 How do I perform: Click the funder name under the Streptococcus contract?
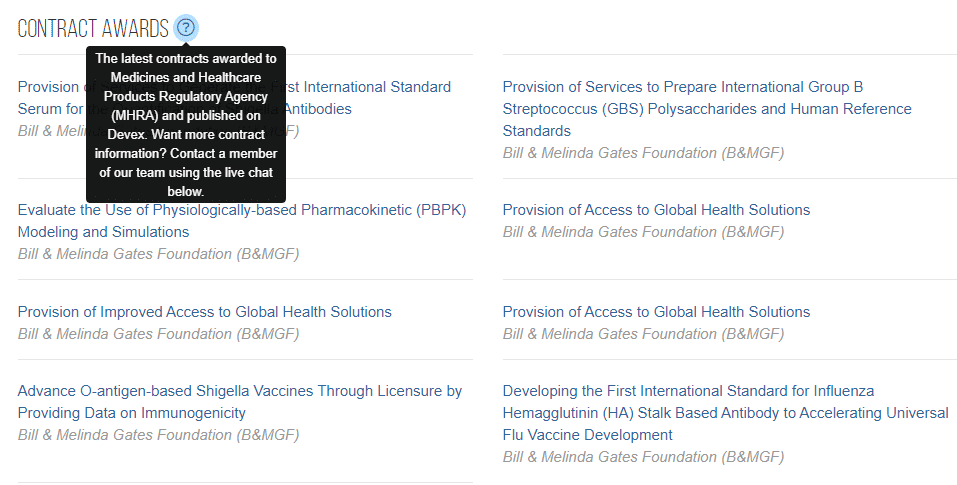click(x=643, y=153)
